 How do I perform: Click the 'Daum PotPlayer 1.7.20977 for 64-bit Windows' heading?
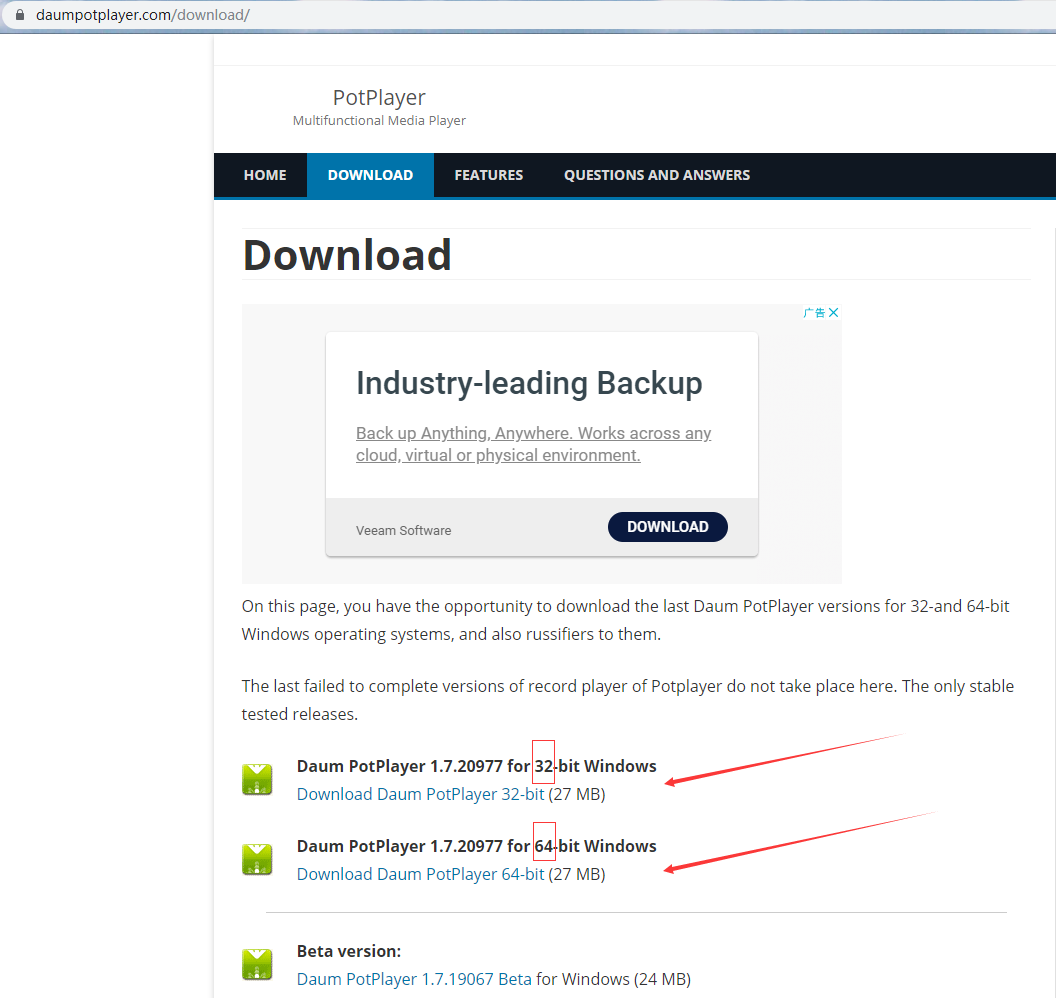click(476, 846)
